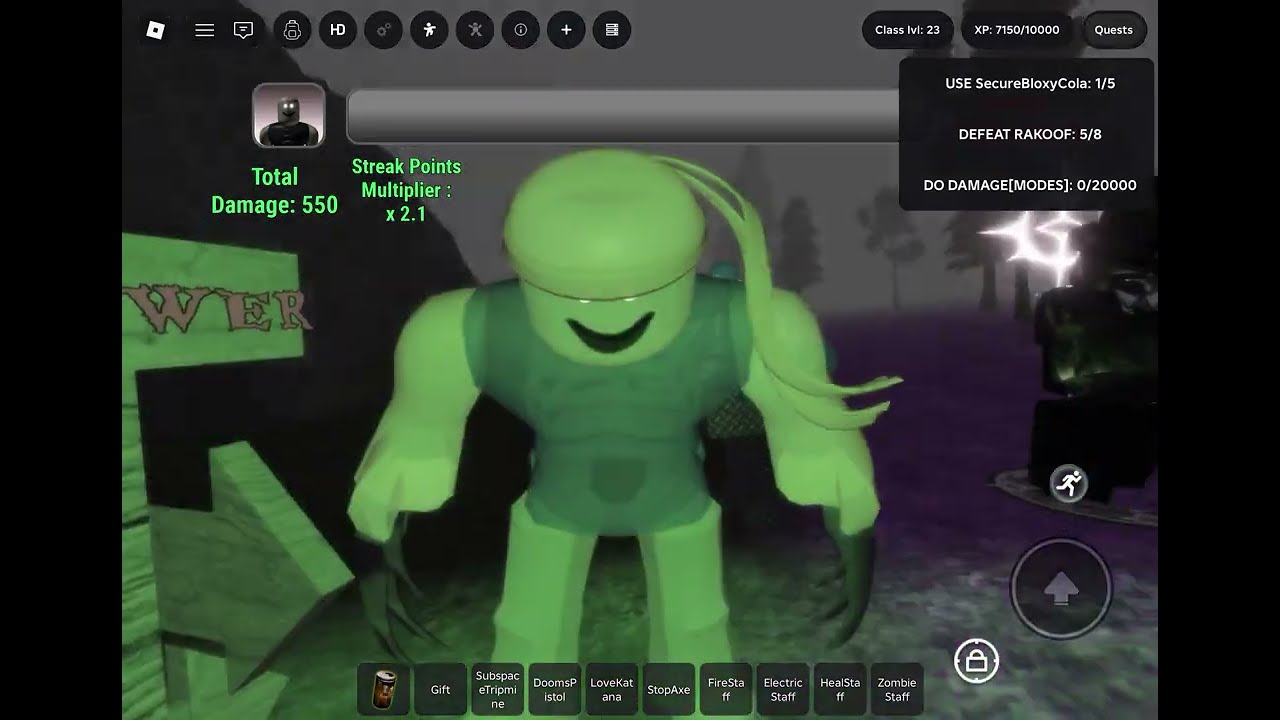Image resolution: width=1280 pixels, height=720 pixels.
Task: Equip the Electric Staff tool
Action: click(783, 689)
